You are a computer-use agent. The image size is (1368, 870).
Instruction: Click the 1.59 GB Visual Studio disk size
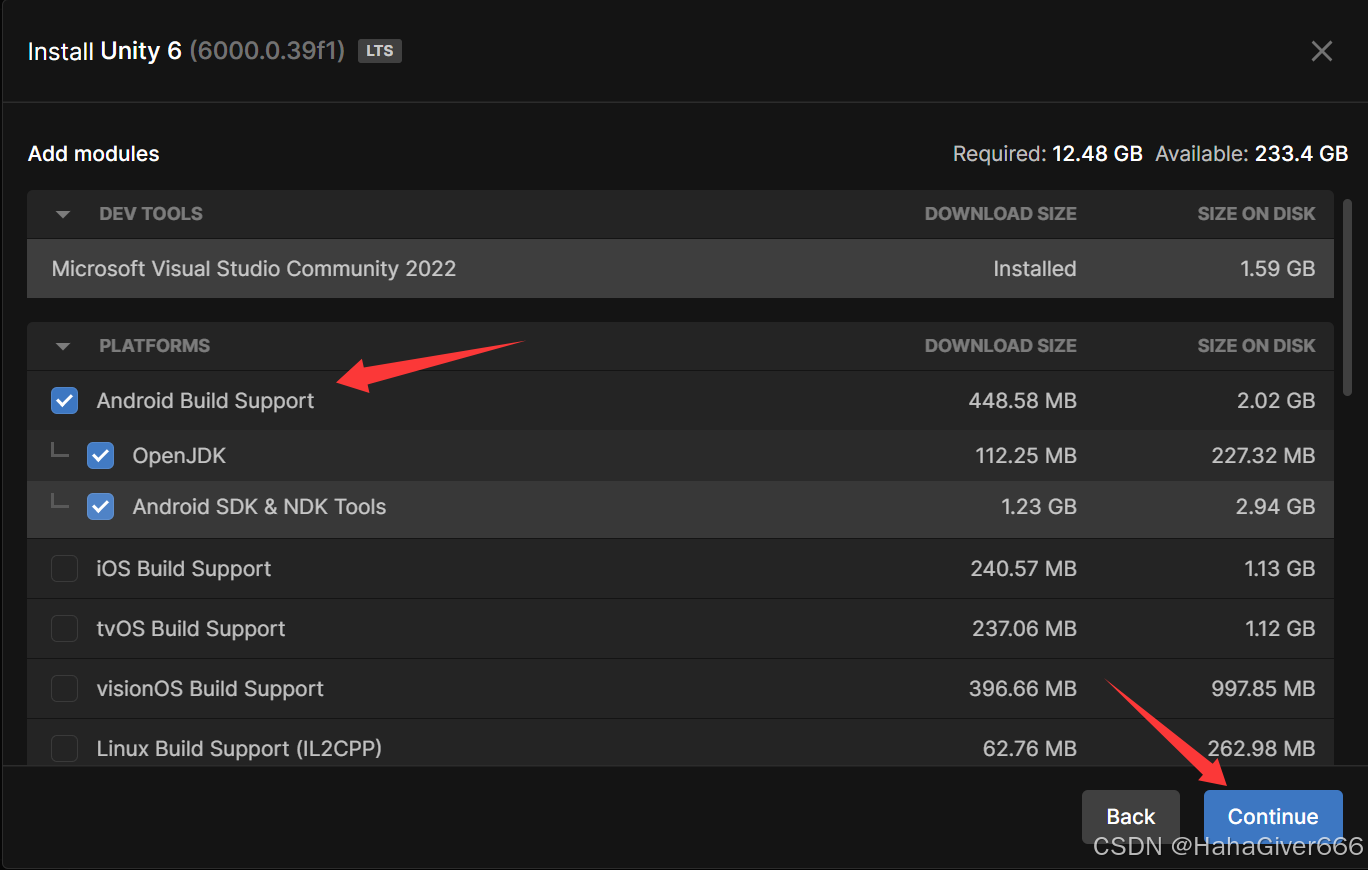(1276, 269)
